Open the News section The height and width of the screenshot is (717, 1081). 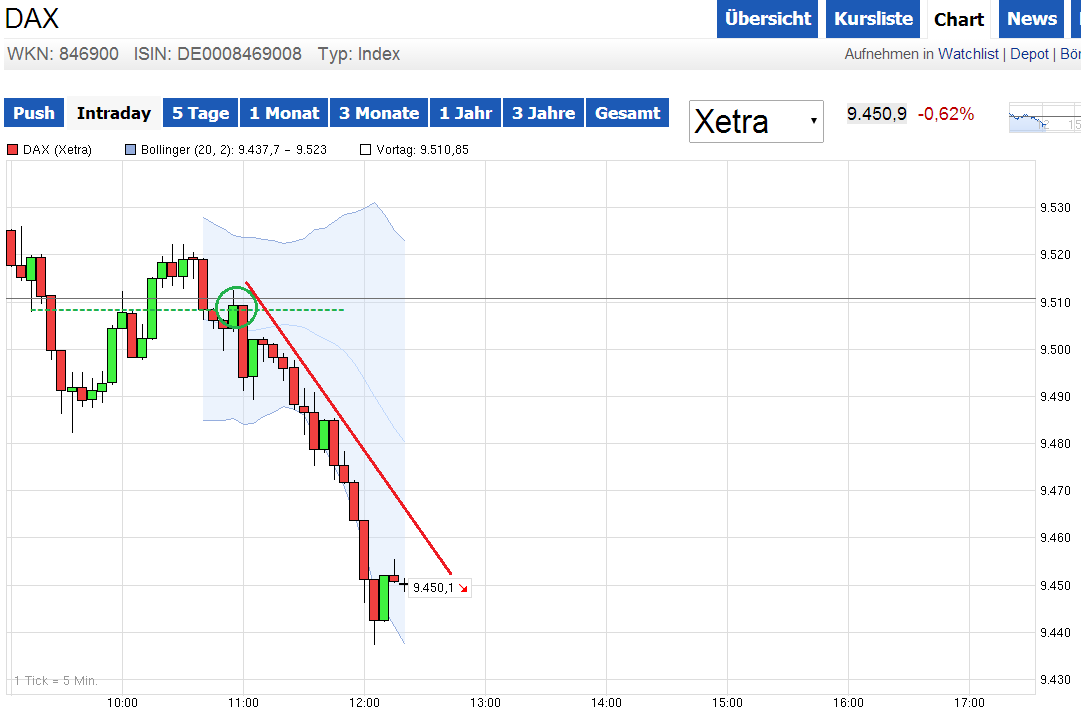(x=1031, y=19)
